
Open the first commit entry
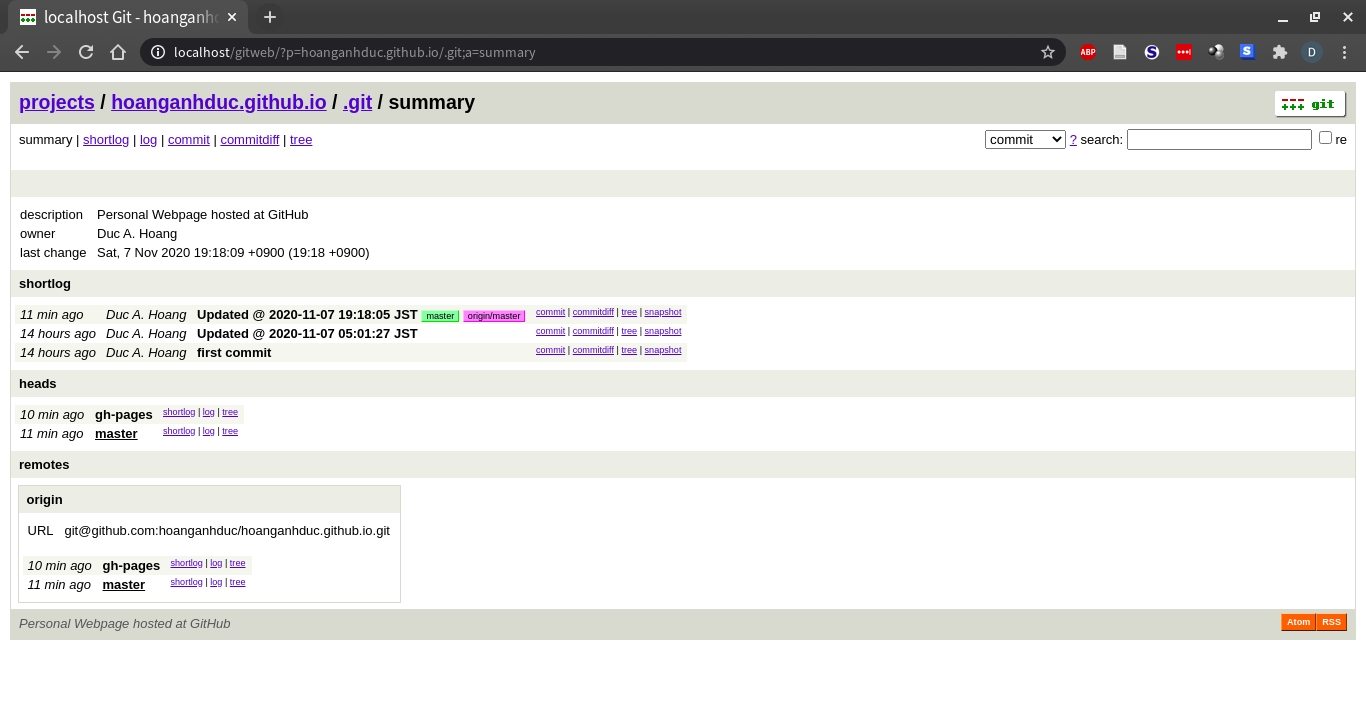coord(234,353)
